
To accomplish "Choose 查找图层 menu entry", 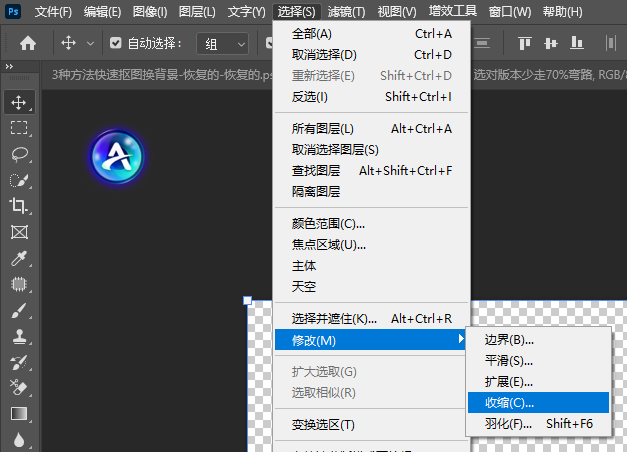I will pyautogui.click(x=371, y=170).
